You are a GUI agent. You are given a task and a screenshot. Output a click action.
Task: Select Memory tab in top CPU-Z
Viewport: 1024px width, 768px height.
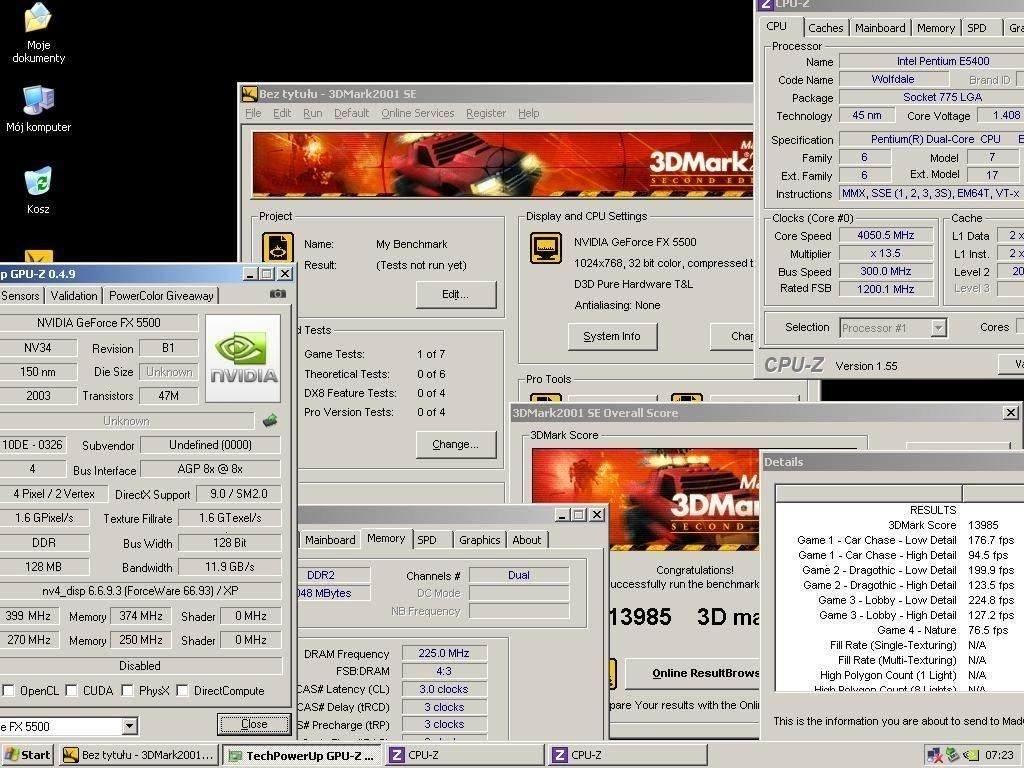[x=935, y=28]
